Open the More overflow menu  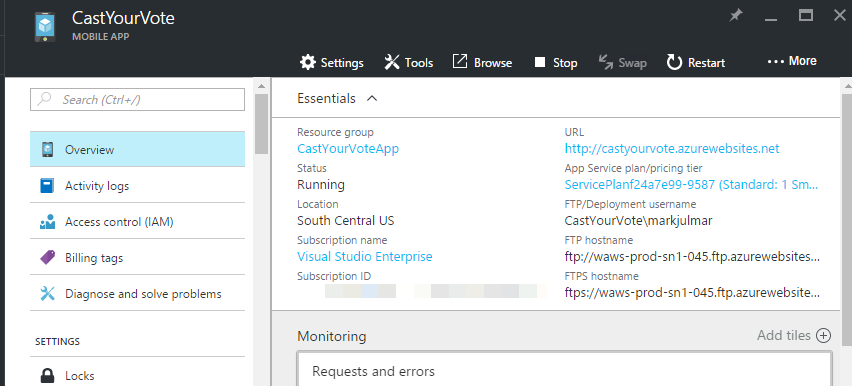tap(792, 61)
